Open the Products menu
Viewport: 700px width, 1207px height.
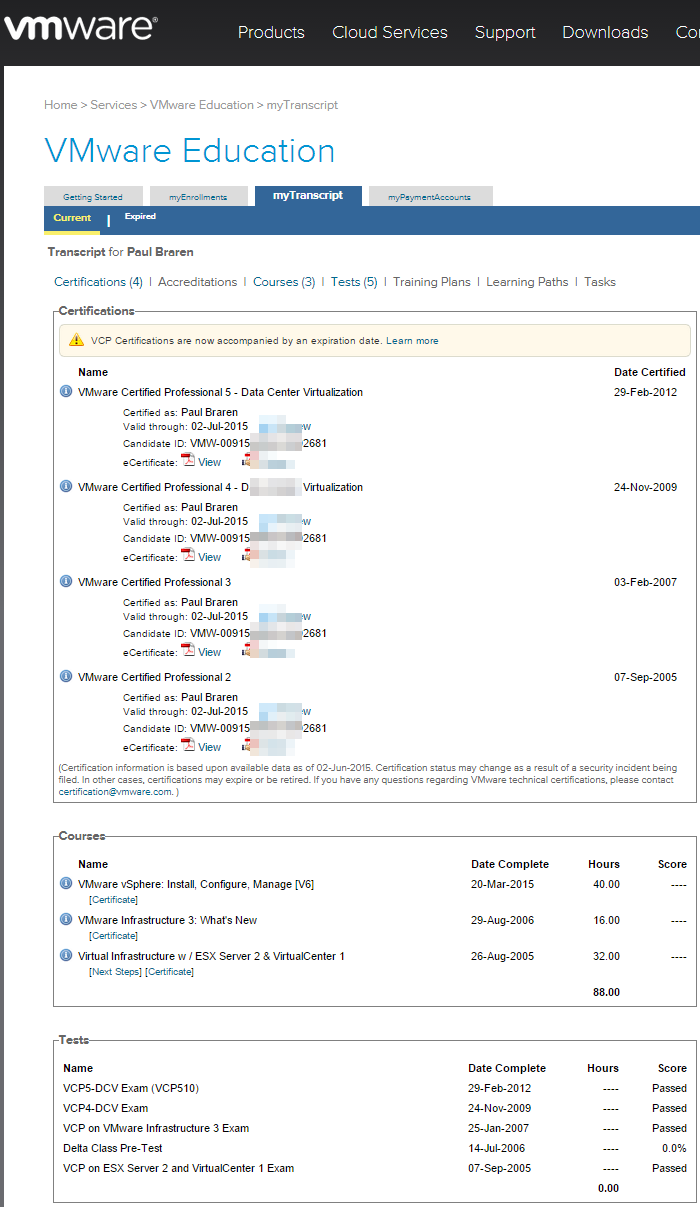pos(271,32)
